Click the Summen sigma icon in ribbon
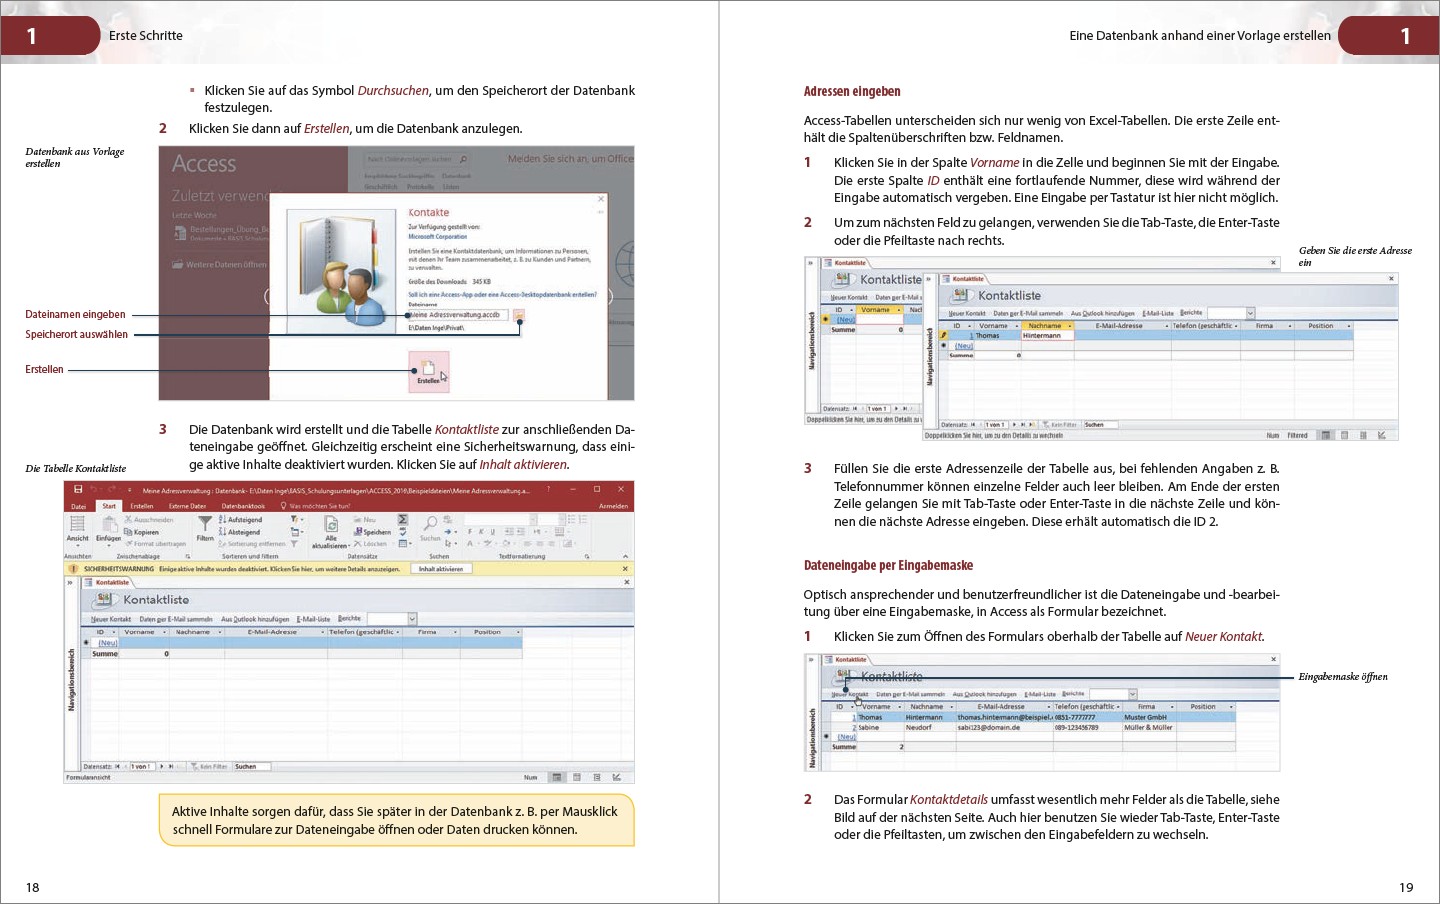Viewport: 1440px width, 904px height. (403, 520)
